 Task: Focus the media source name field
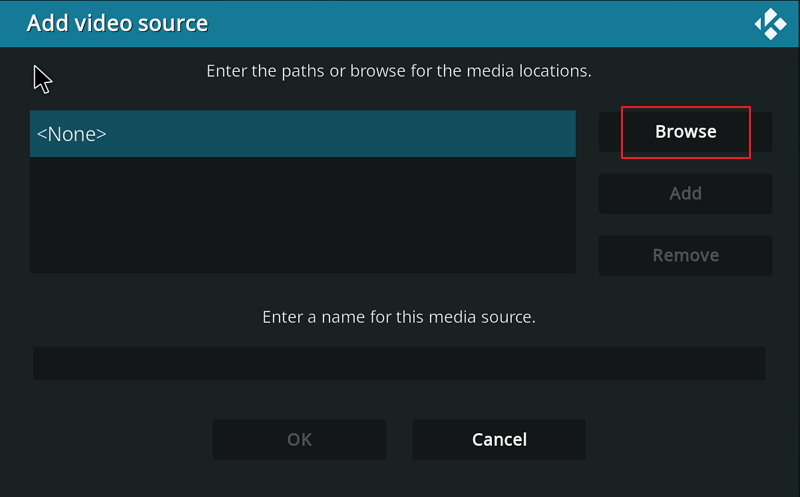[398, 363]
